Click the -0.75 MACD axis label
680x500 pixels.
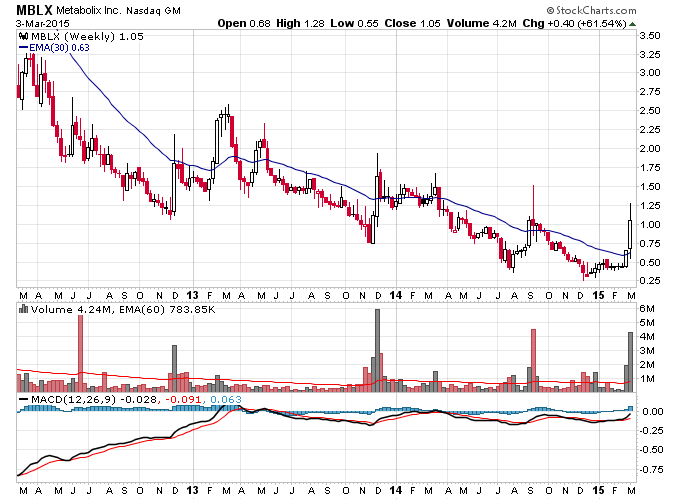pos(651,469)
